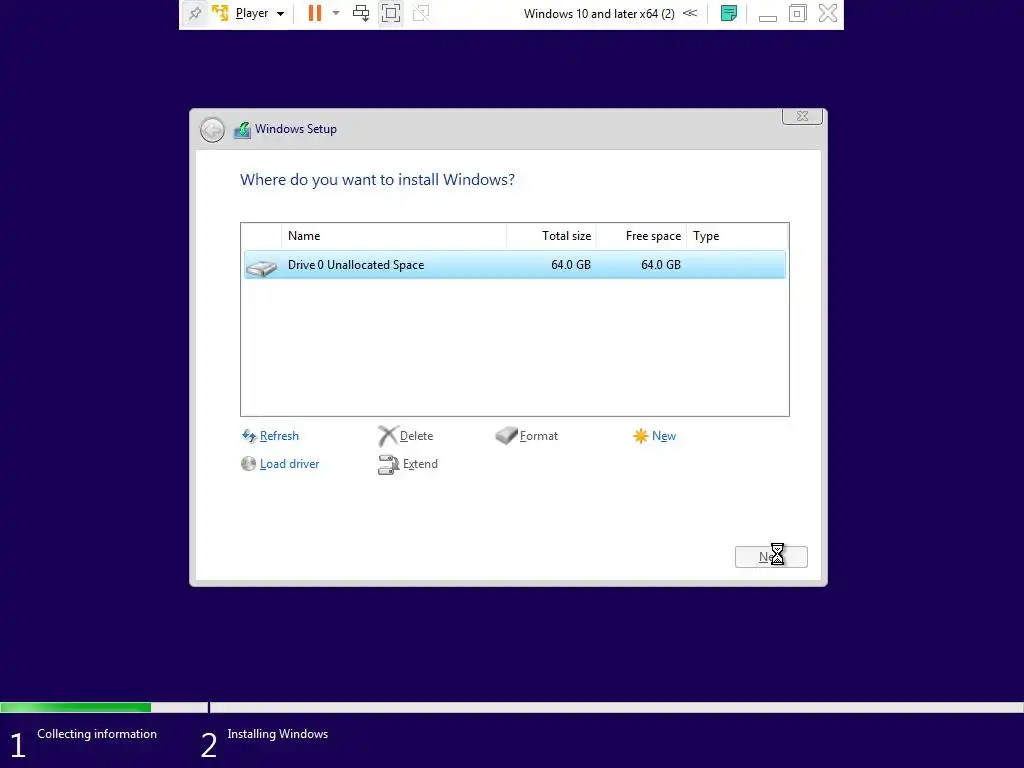Click the Format drive icon

tap(506, 436)
